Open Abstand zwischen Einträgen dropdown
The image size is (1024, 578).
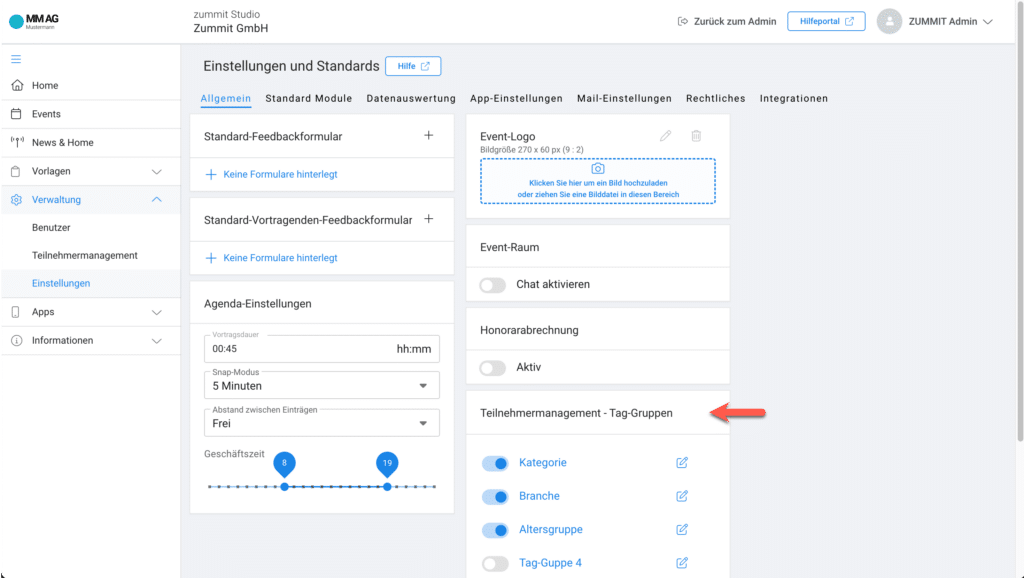(x=321, y=423)
